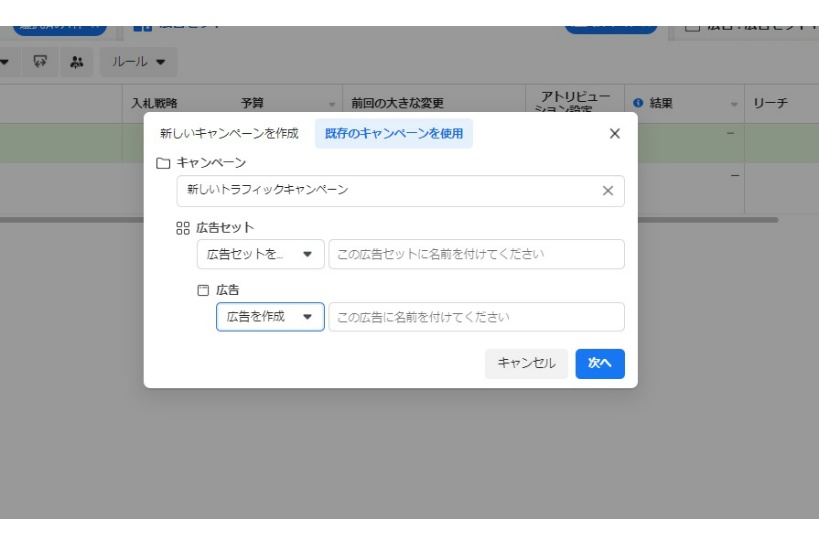Click the grid icon beside 広告セット
The height and width of the screenshot is (546, 819).
point(183,228)
